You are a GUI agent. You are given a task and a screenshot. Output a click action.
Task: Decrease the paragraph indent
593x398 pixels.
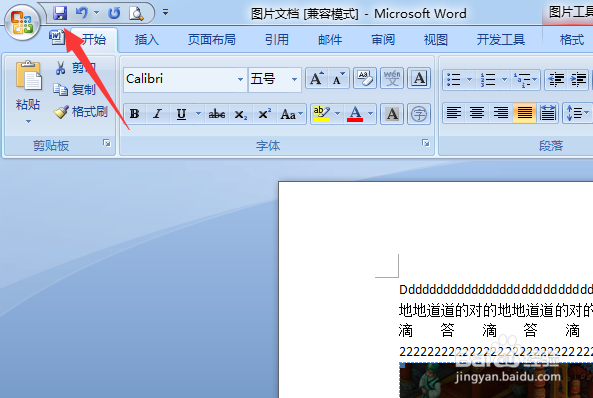coord(556,79)
